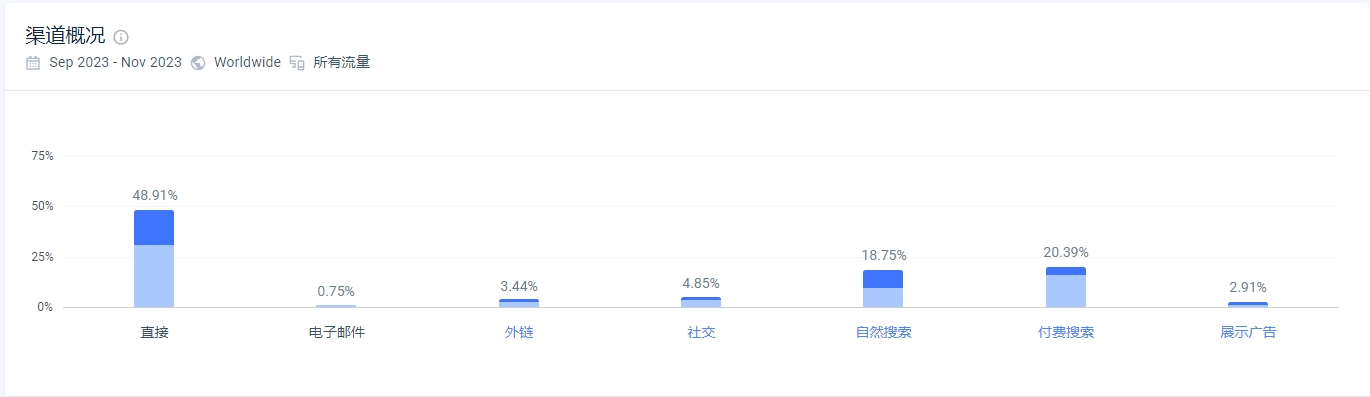Click the 所有流量 traffic filter text
Viewport: 1370px width, 397px height.
342,63
